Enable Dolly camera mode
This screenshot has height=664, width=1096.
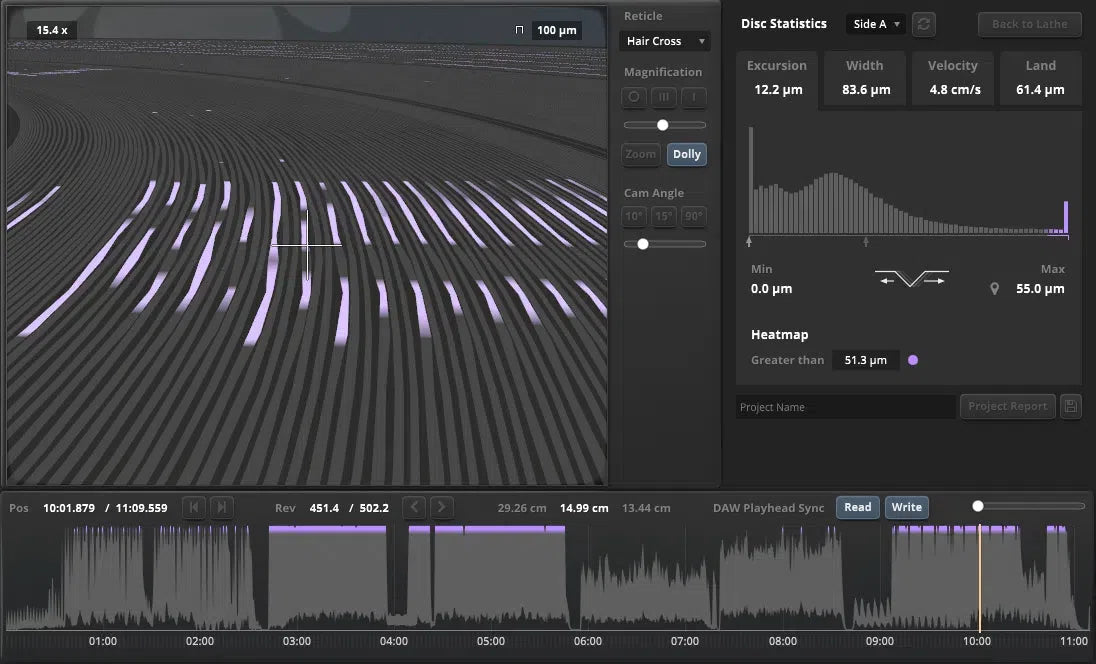pyautogui.click(x=687, y=154)
